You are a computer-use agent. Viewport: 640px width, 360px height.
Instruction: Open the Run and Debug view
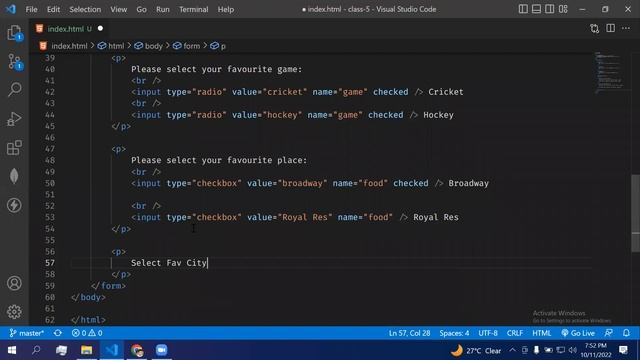click(x=14, y=119)
